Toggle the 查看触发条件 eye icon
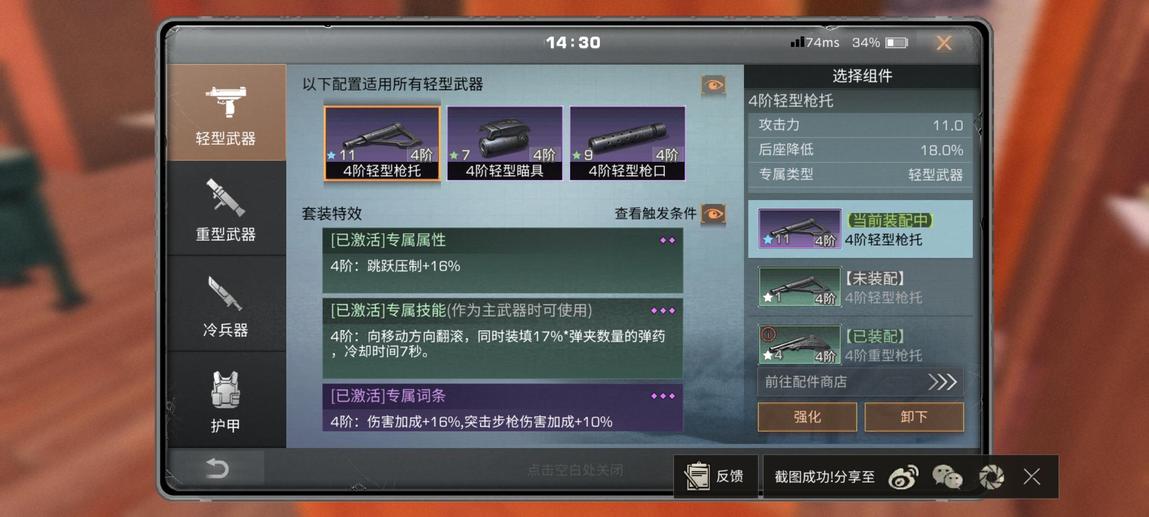Screen dimensions: 1149x517 pos(713,214)
